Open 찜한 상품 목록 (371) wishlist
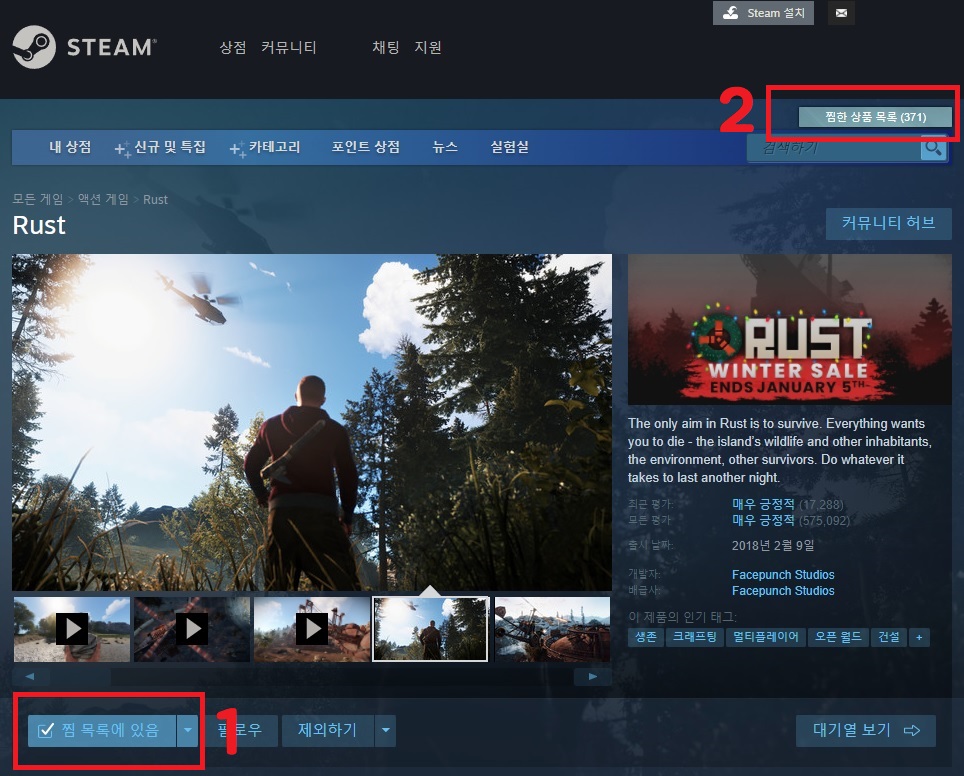 [x=875, y=117]
